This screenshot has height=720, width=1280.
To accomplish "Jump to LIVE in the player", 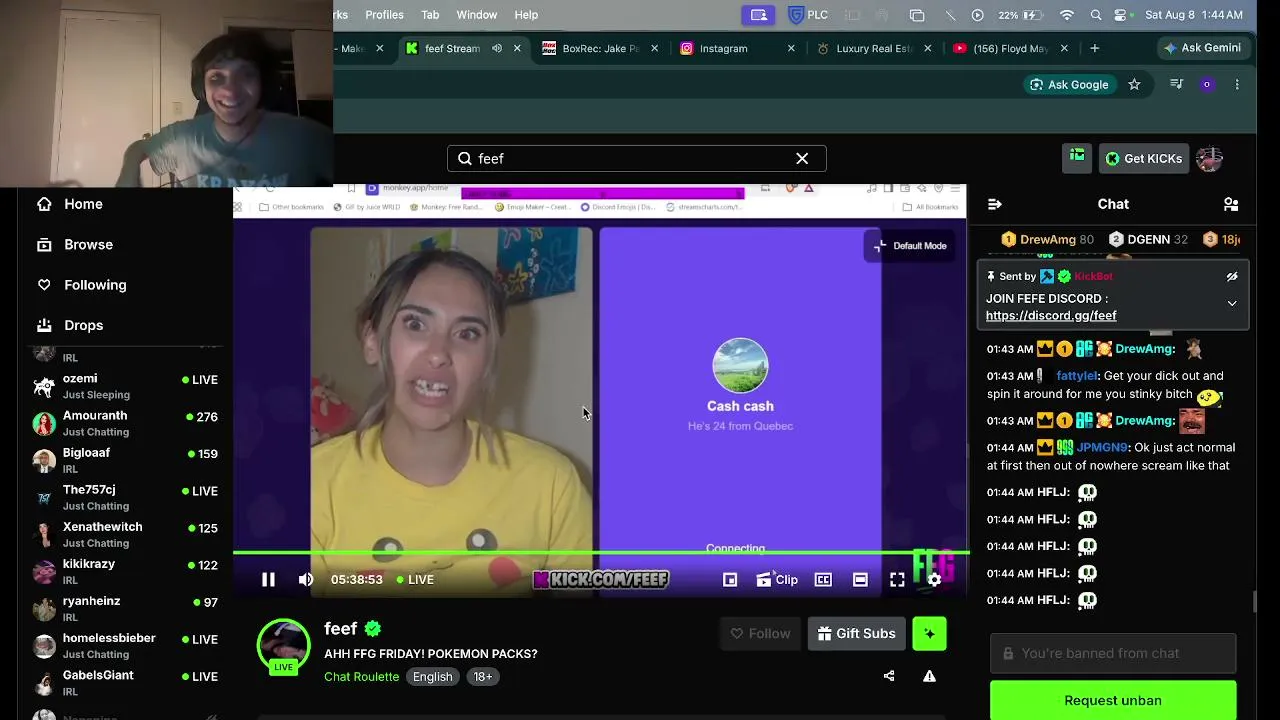I will click(x=415, y=579).
